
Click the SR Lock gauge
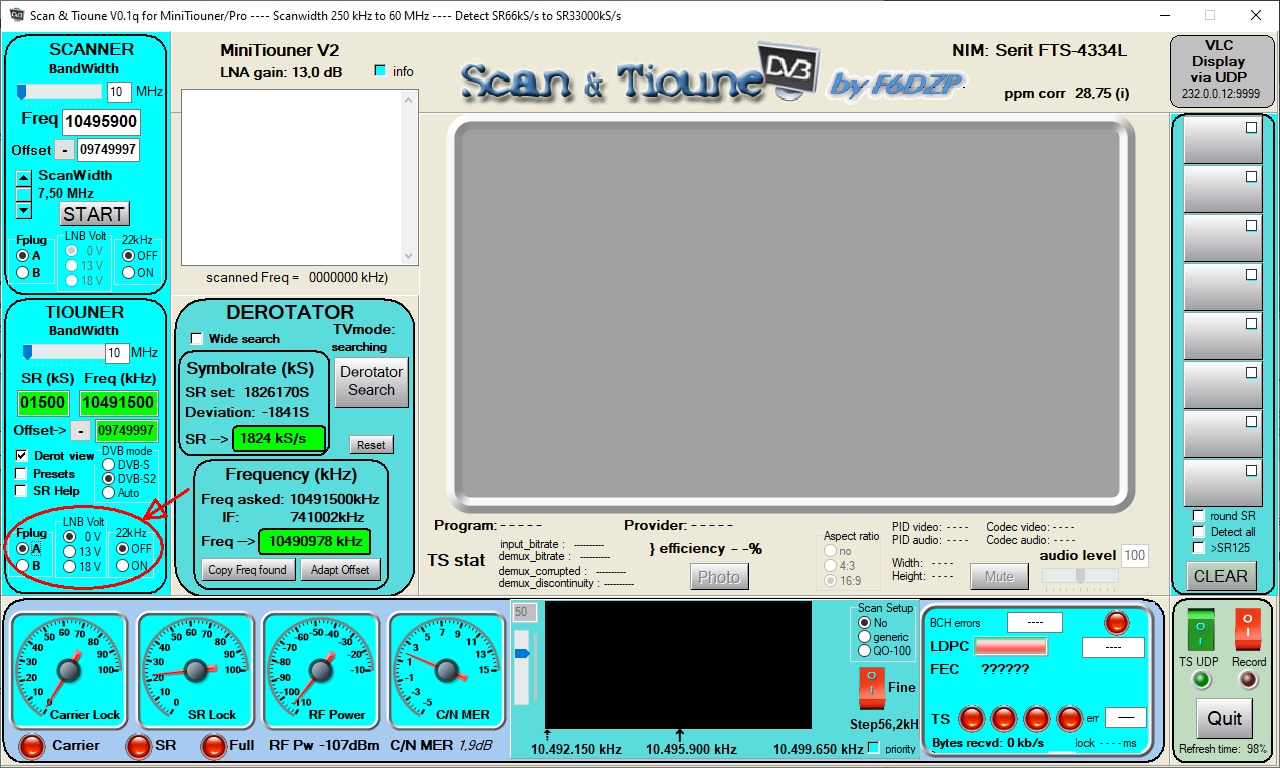coord(195,670)
